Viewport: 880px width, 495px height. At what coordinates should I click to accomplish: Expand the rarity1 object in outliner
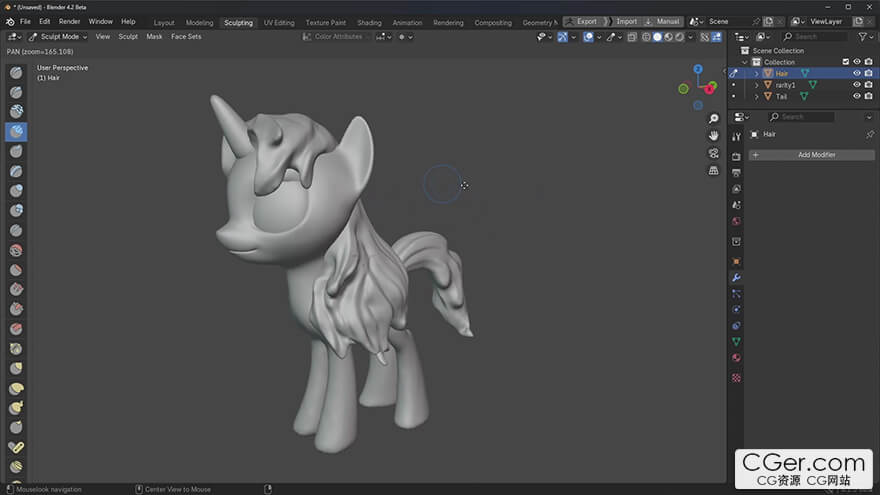tap(757, 85)
